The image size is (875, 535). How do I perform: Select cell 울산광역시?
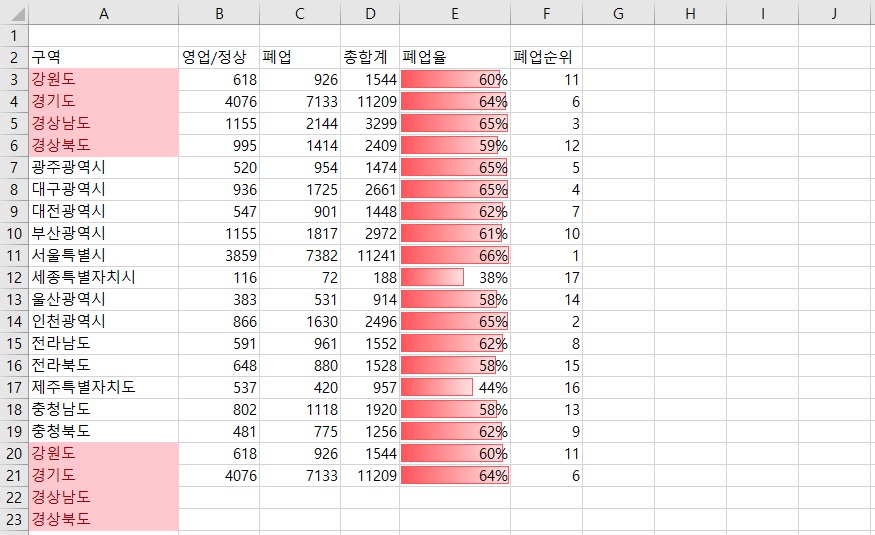click(103, 300)
